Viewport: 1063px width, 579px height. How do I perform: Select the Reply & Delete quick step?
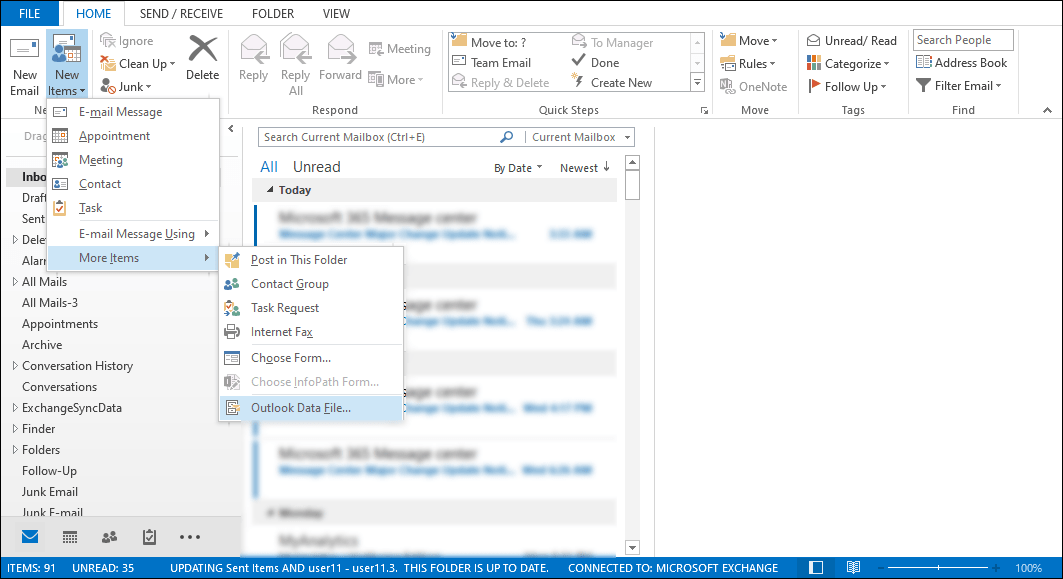501,83
